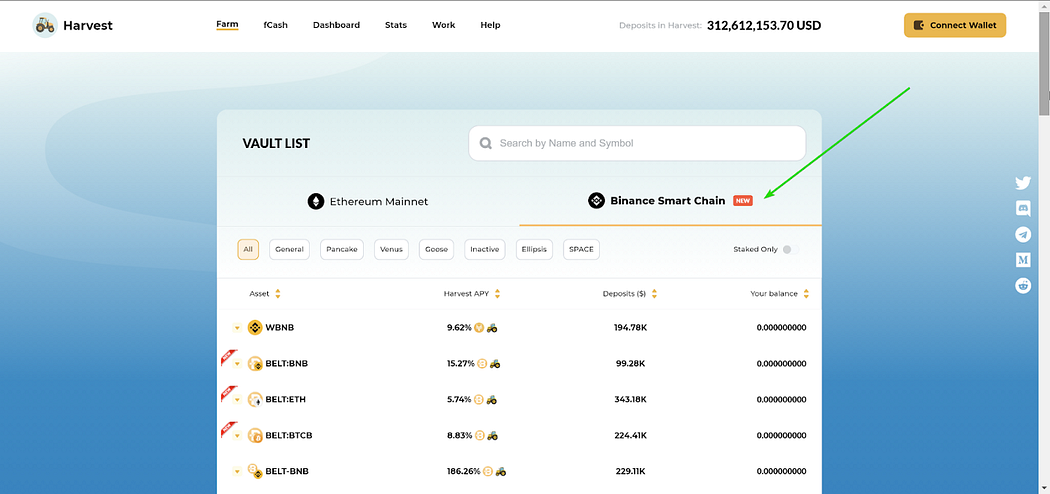The height and width of the screenshot is (494, 1050).
Task: Open the Dashboard nav item
Action: point(336,25)
